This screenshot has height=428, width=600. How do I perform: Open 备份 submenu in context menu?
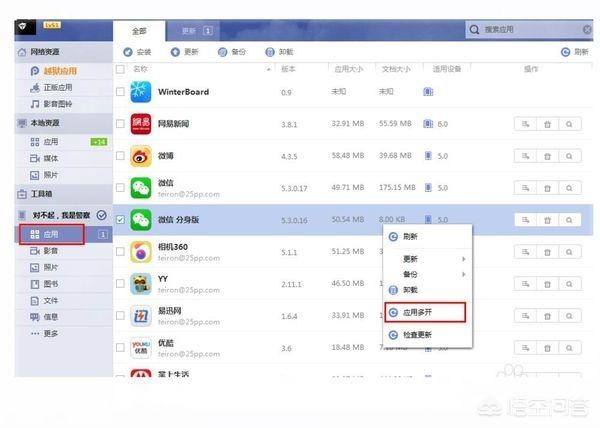tap(428, 274)
